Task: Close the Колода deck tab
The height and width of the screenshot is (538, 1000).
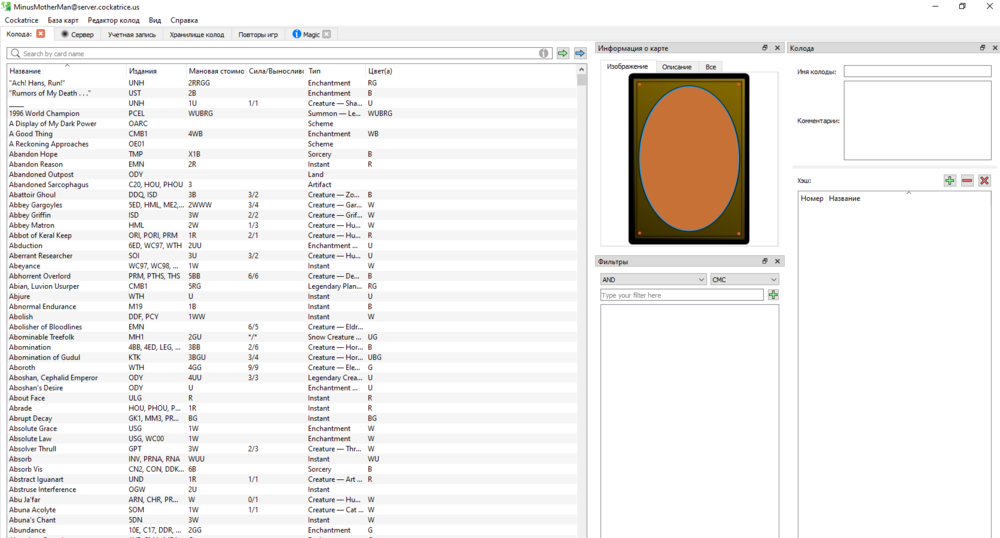Action: (41, 34)
